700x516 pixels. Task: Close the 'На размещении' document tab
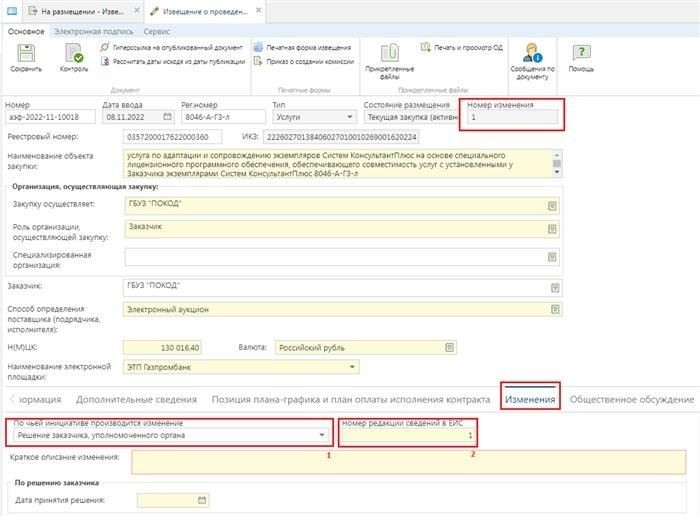137,10
